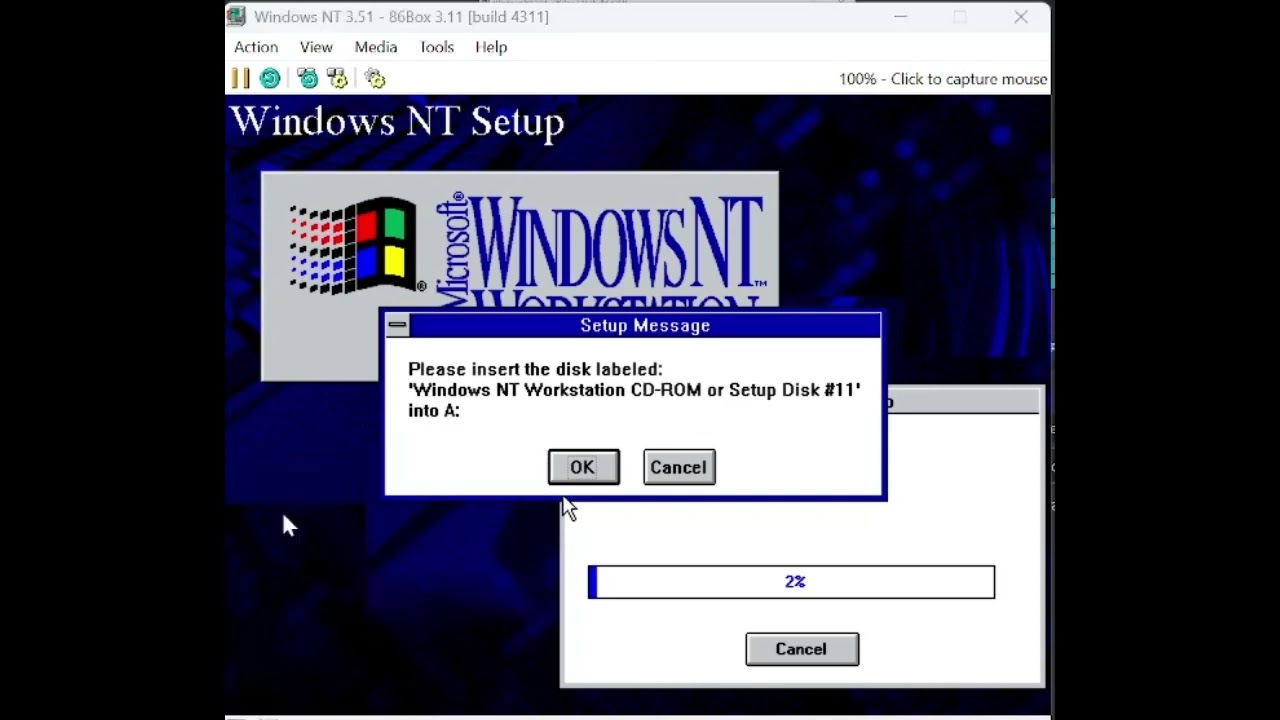Open the Tools menu
This screenshot has height=720, width=1280.
pos(436,47)
